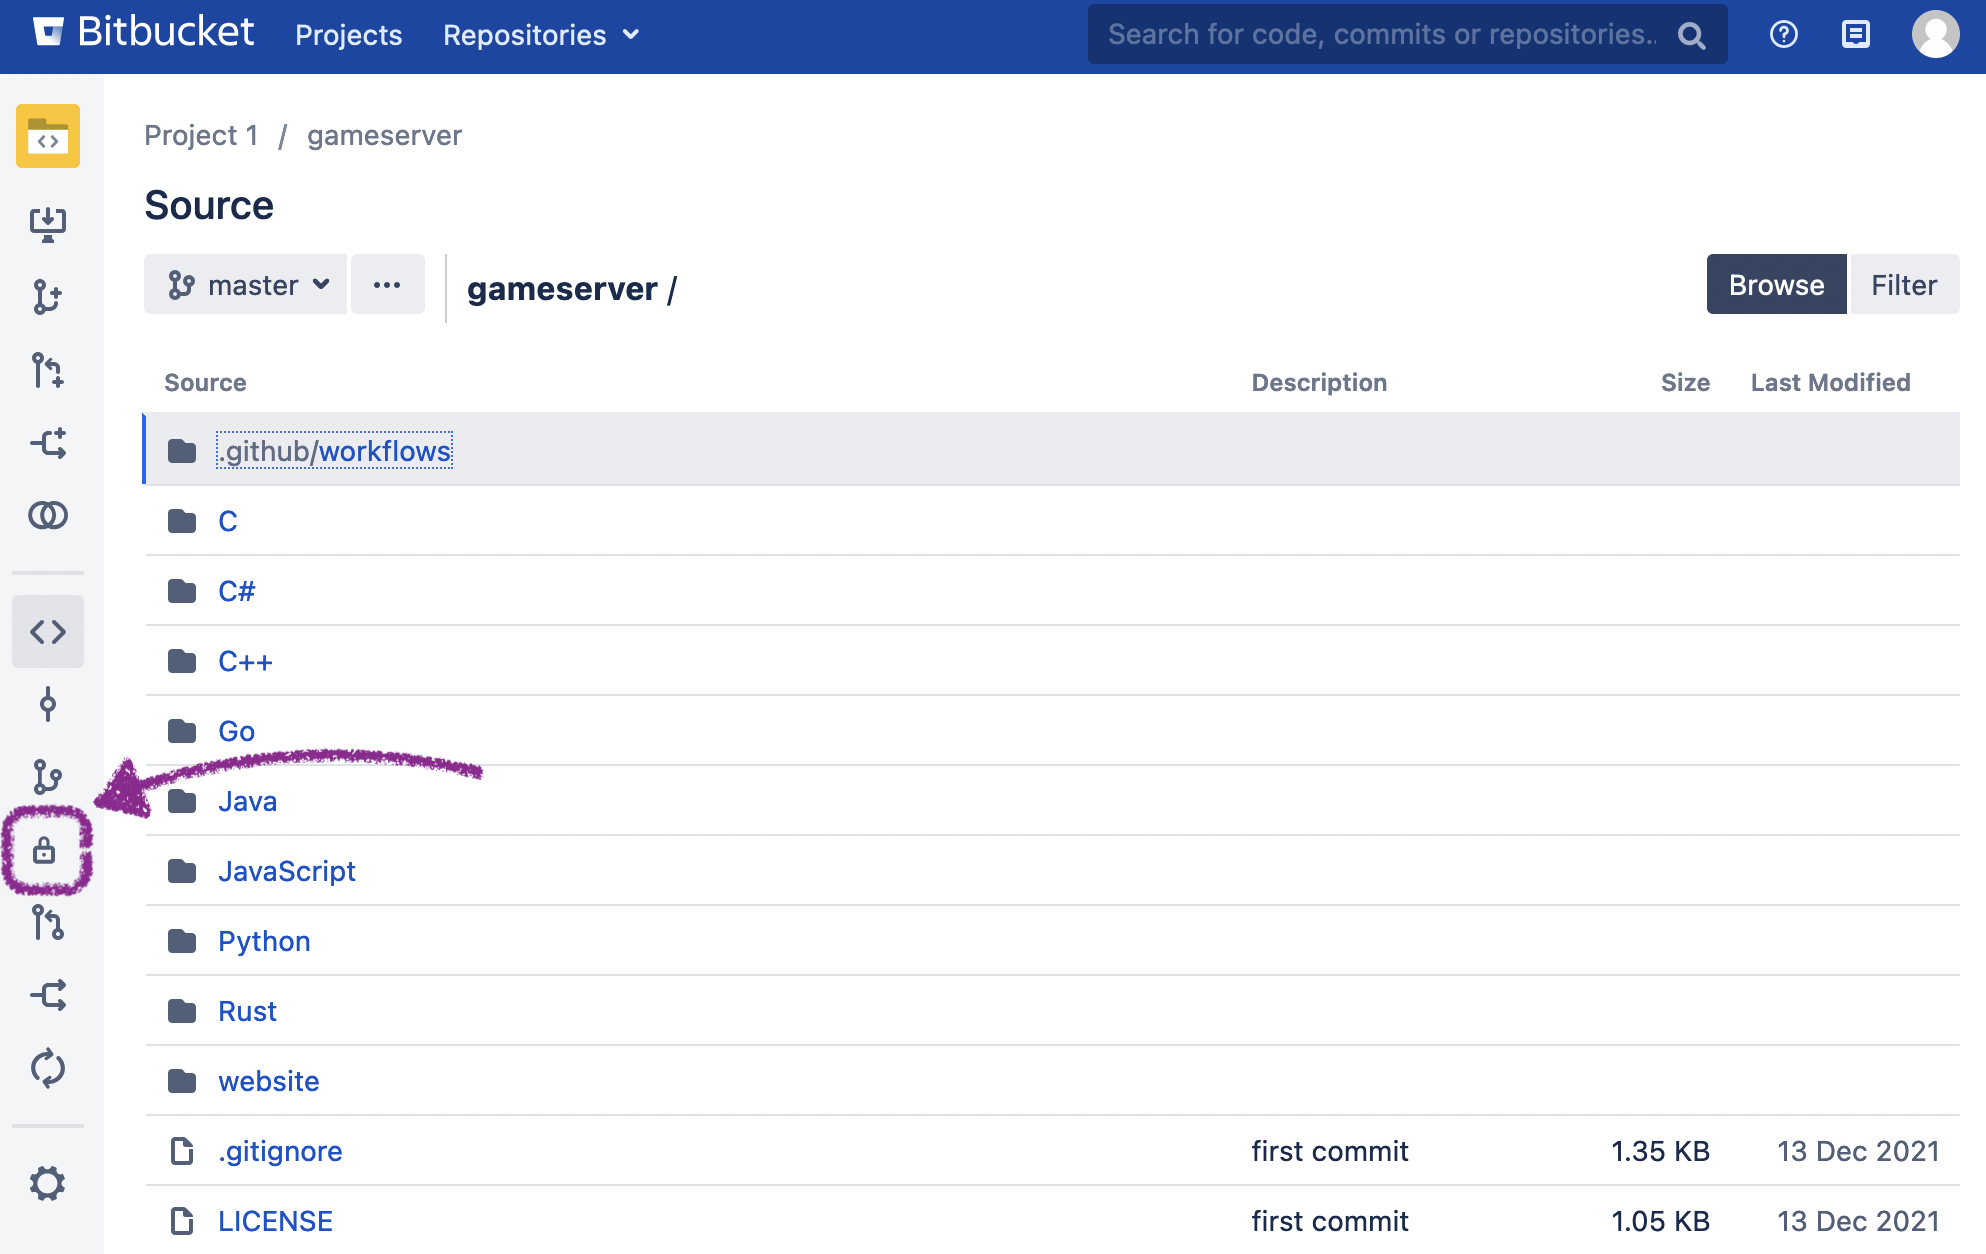Open repository settings gear icon

(47, 1183)
